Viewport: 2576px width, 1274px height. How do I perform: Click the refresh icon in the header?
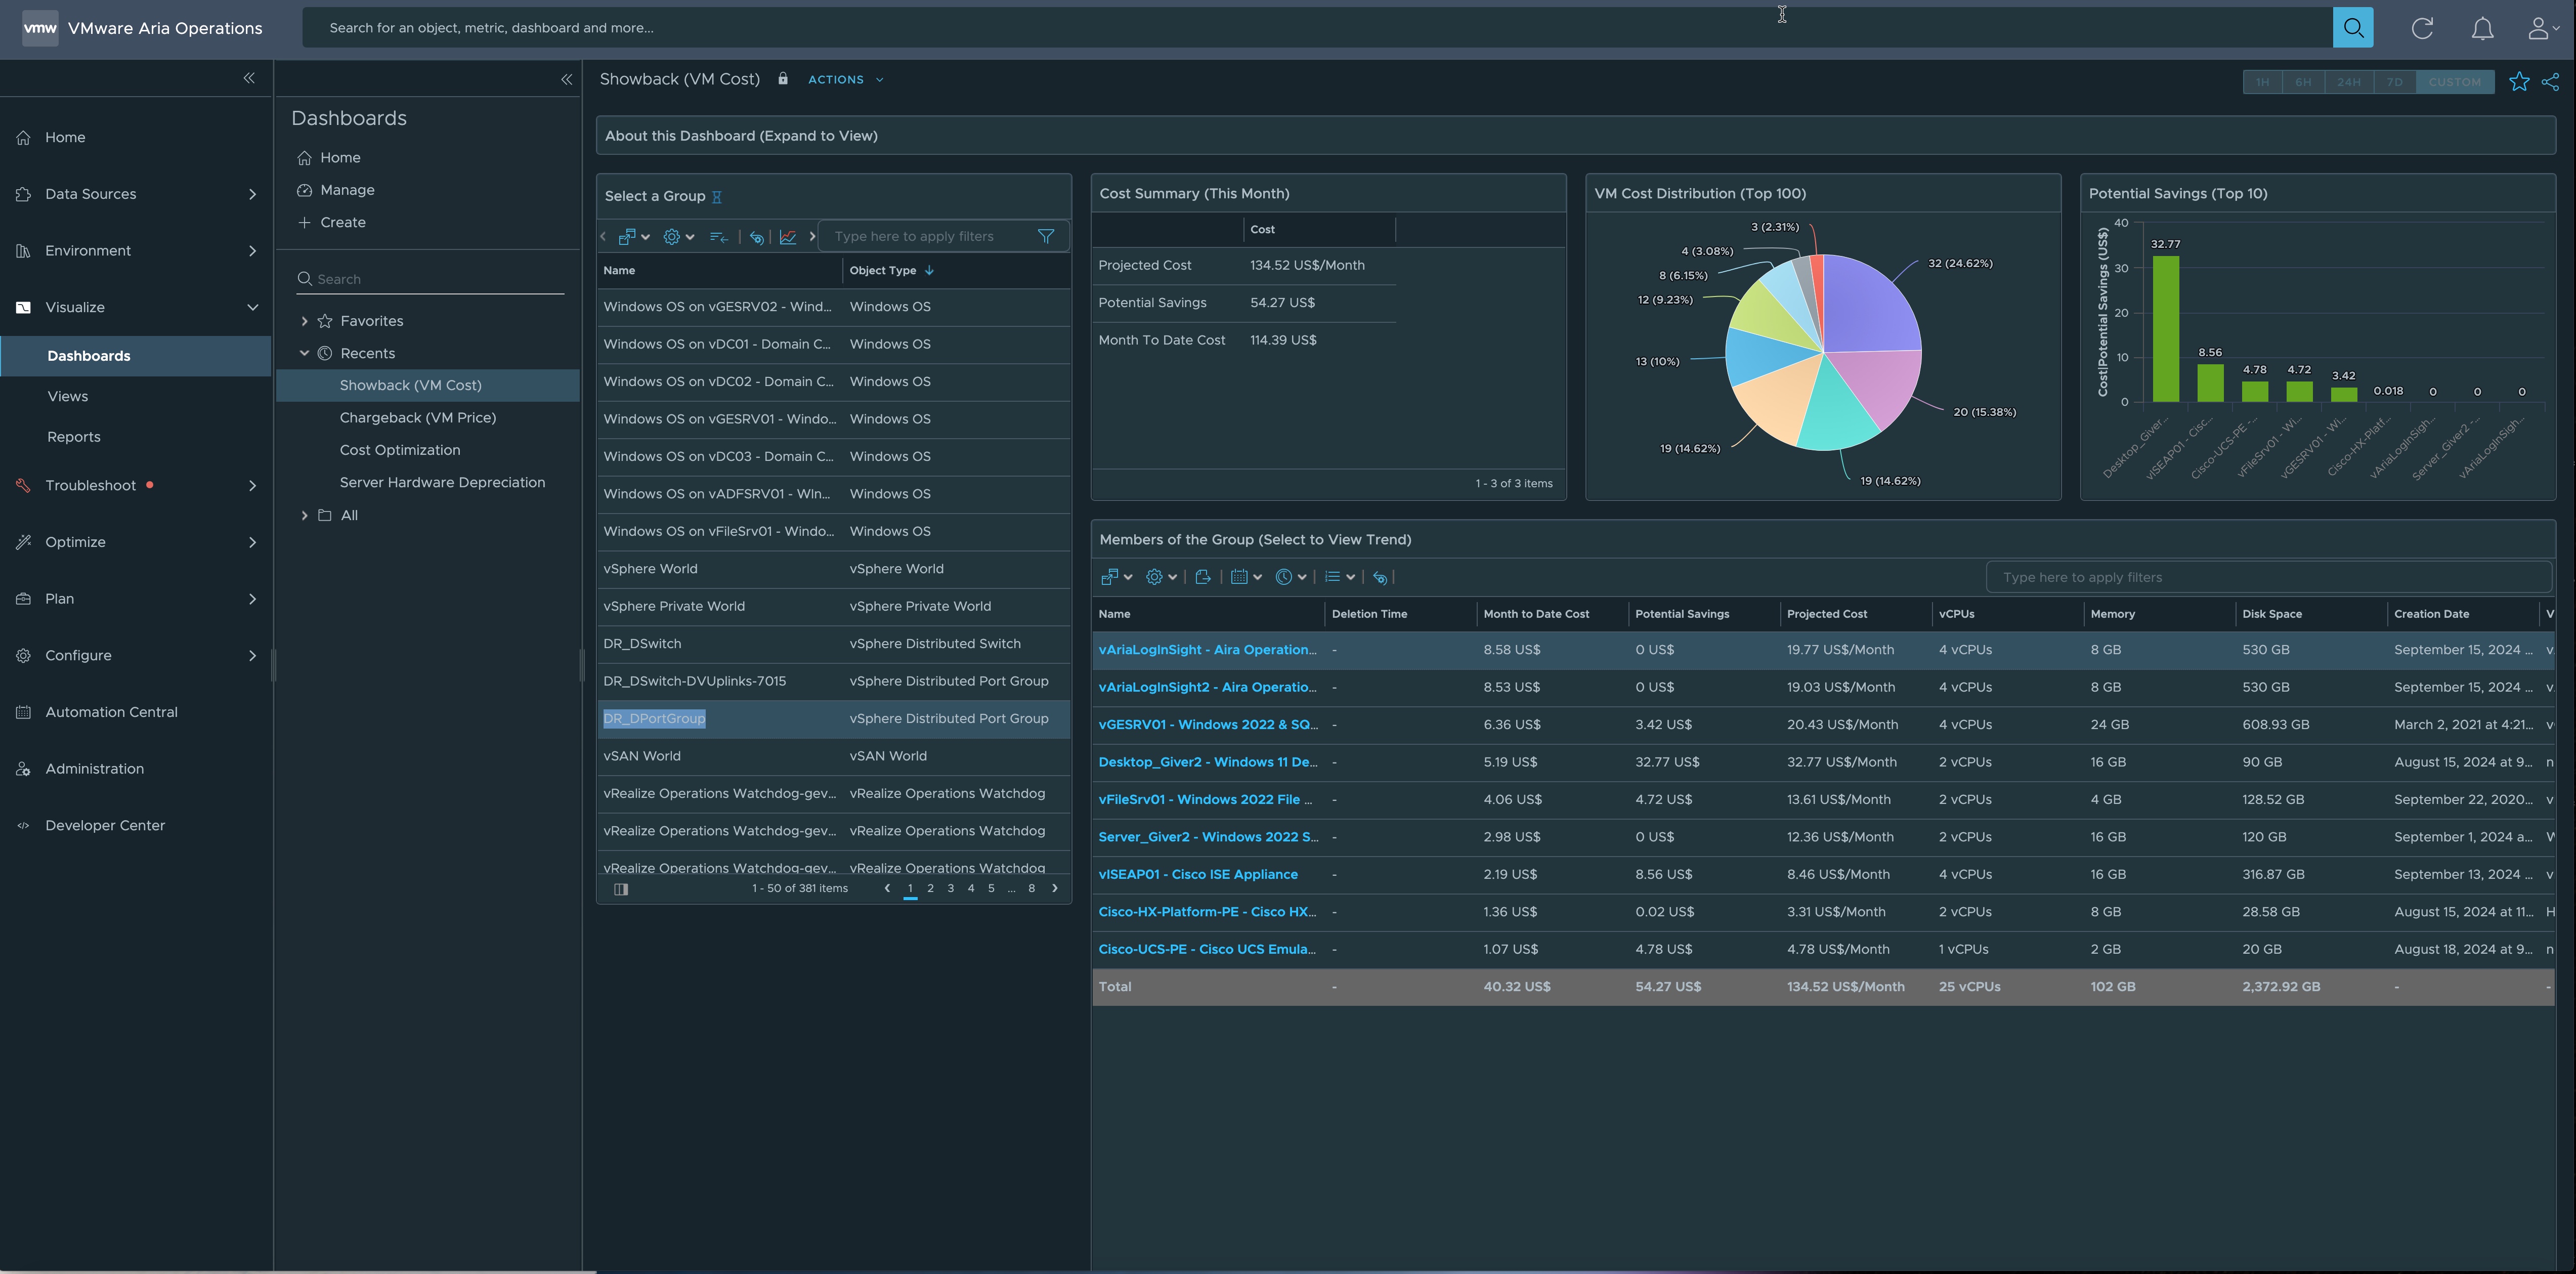[x=2422, y=28]
